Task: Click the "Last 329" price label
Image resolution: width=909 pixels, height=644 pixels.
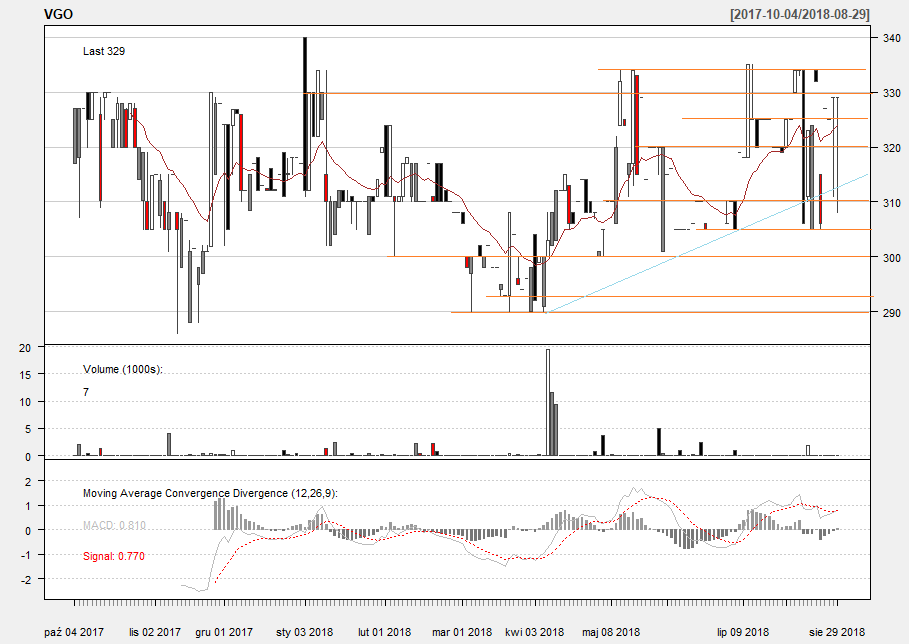Action: tap(104, 51)
